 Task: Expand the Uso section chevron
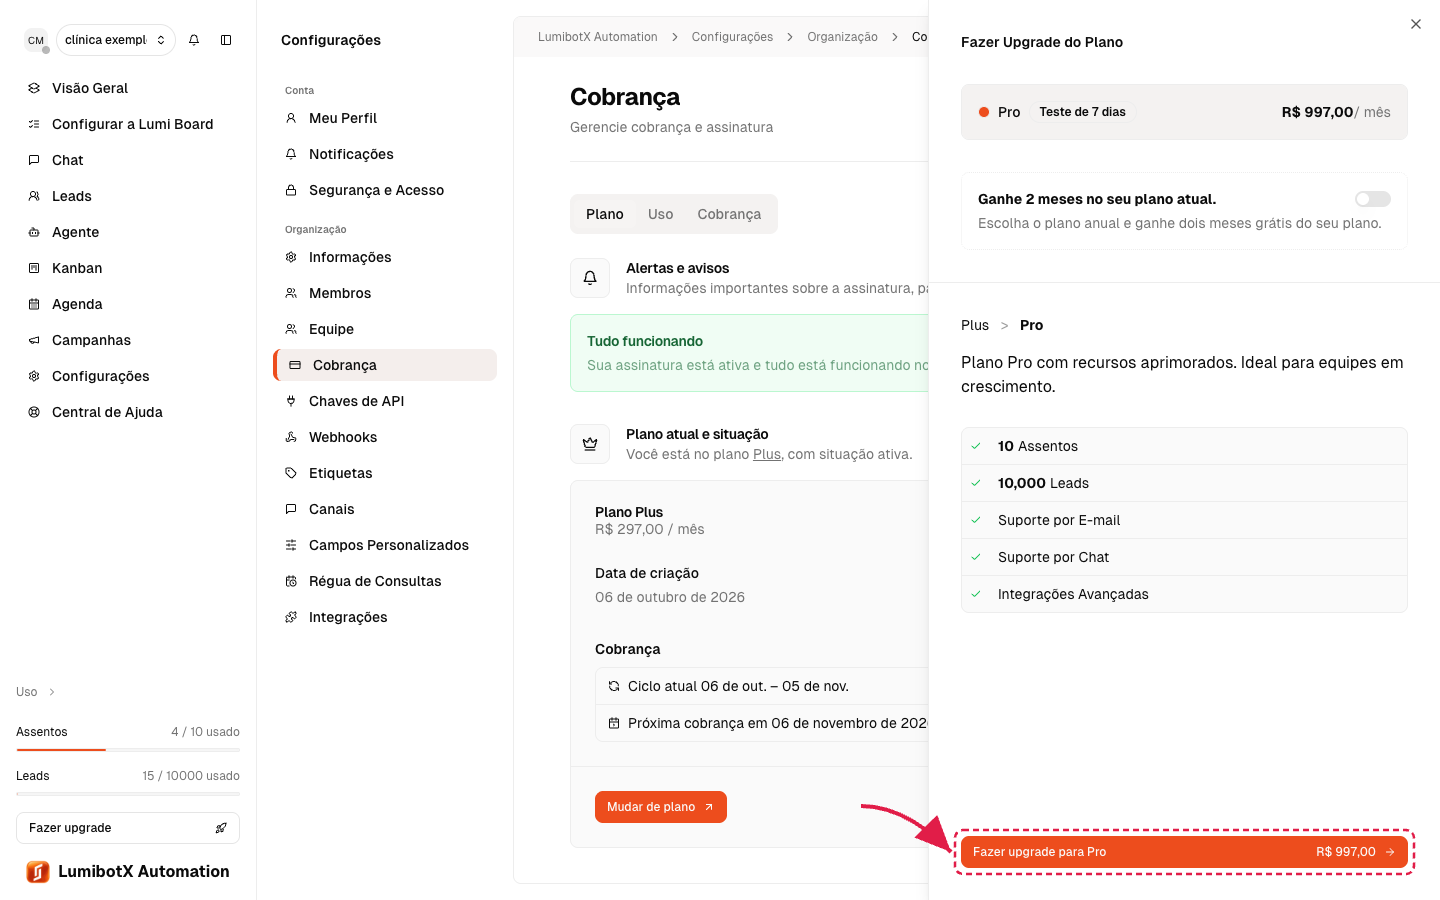[x=52, y=692]
